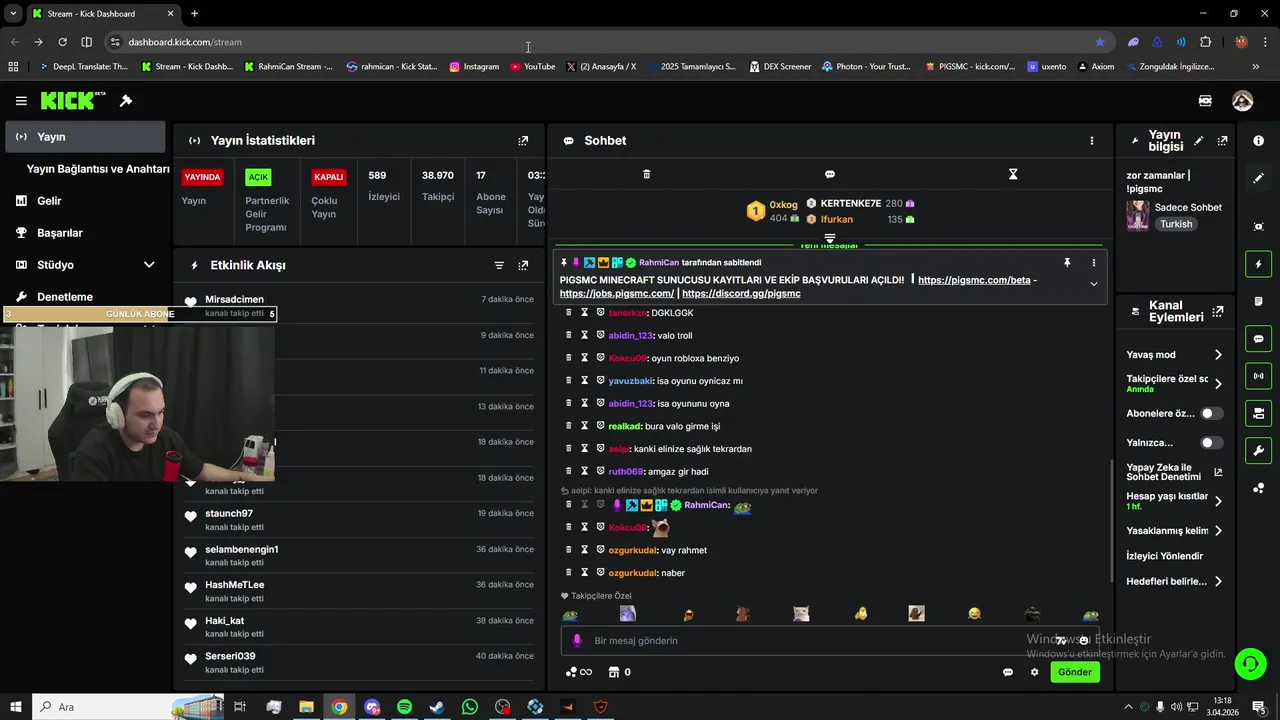Select Yayın in the left sidebar

coord(85,137)
